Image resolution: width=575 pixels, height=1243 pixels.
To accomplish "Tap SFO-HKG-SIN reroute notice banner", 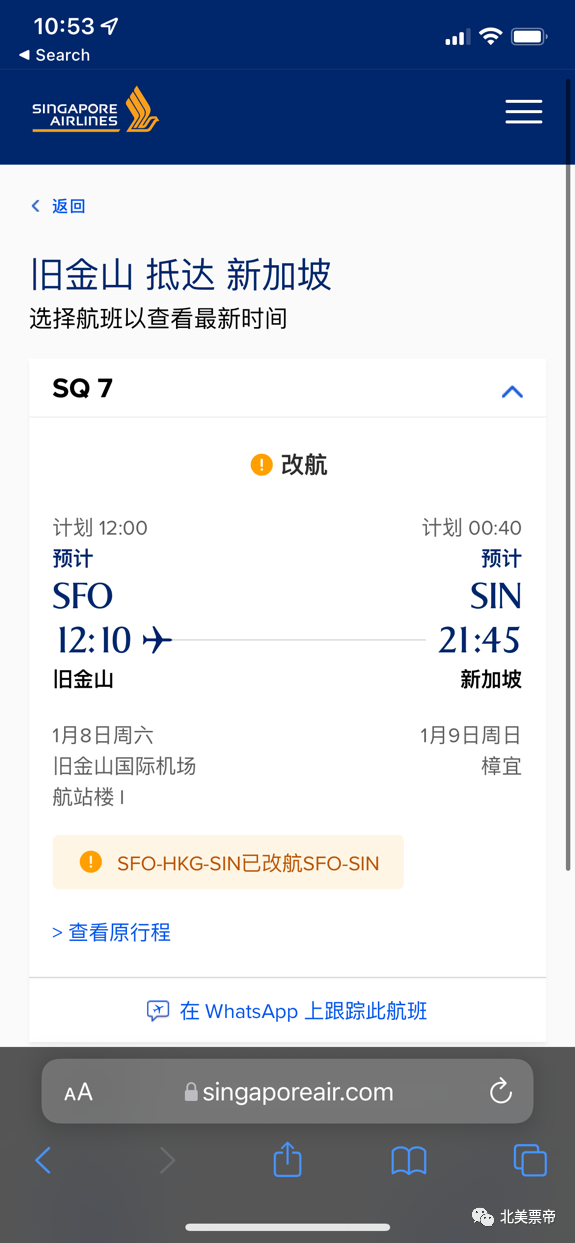I will 228,862.
